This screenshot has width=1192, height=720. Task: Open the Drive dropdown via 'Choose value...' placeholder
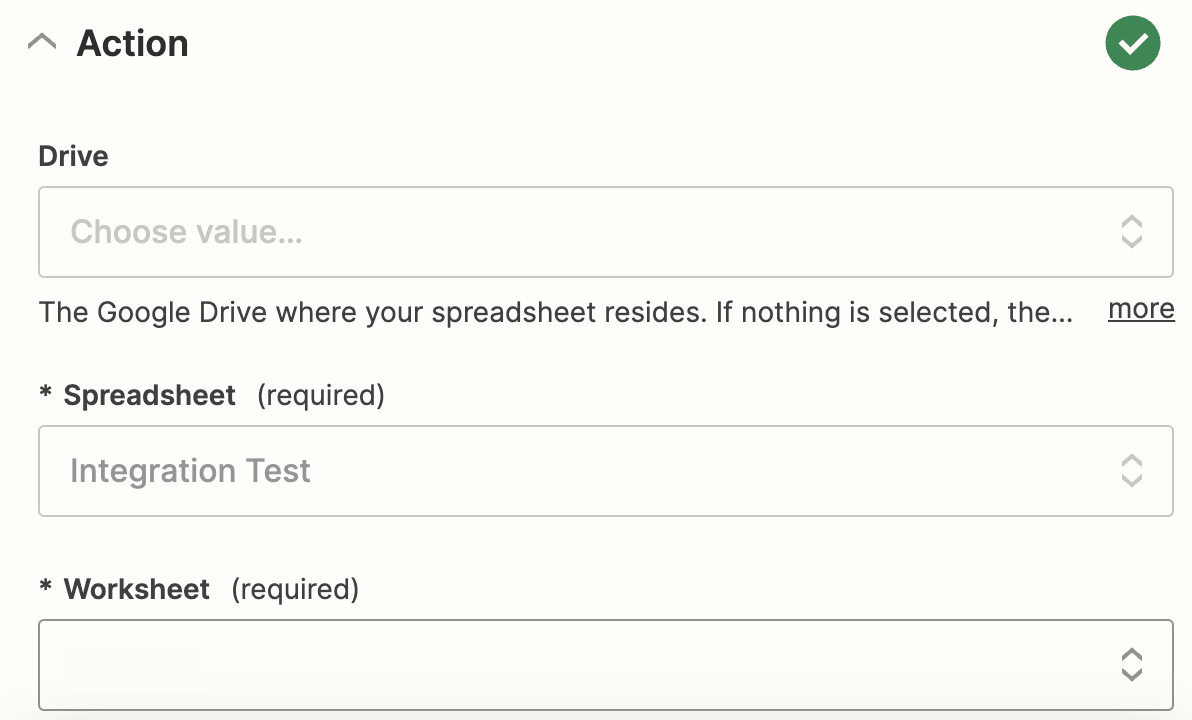[186, 232]
